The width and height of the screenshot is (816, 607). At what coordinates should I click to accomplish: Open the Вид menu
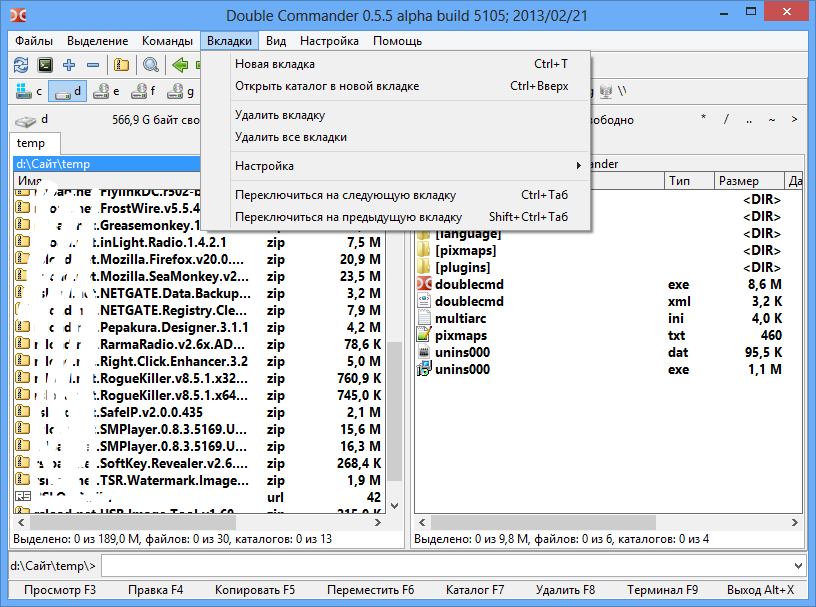[x=276, y=41]
